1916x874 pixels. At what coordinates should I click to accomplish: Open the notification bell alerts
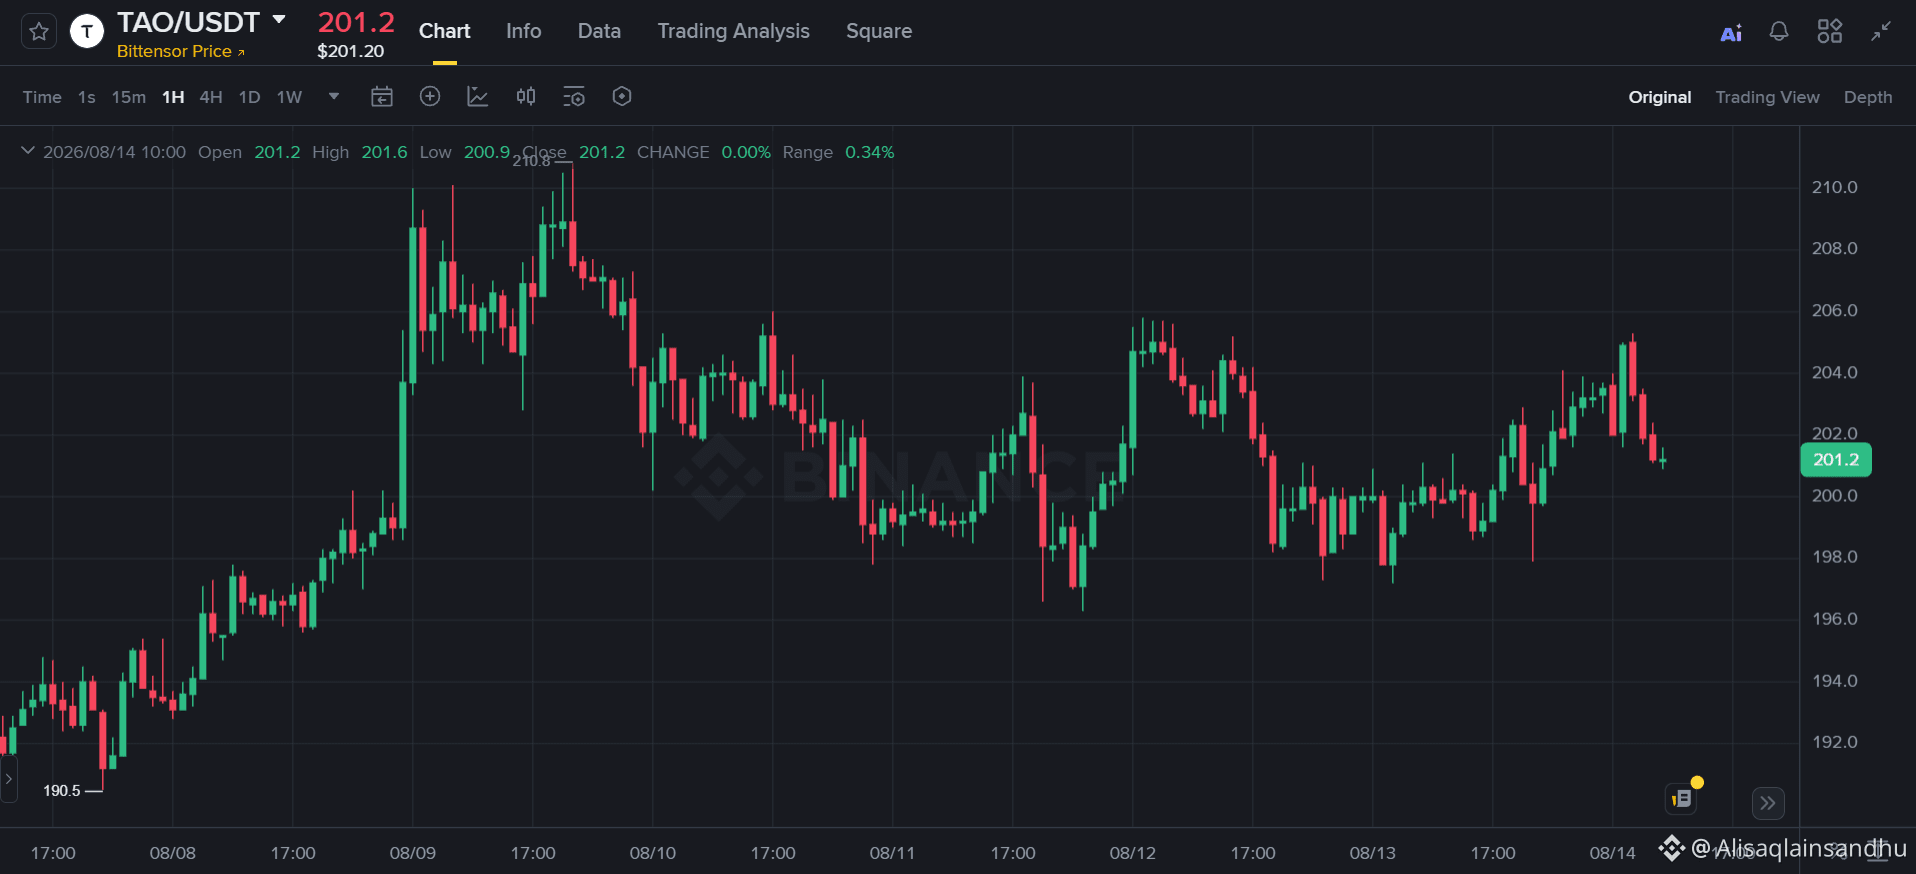click(1778, 31)
